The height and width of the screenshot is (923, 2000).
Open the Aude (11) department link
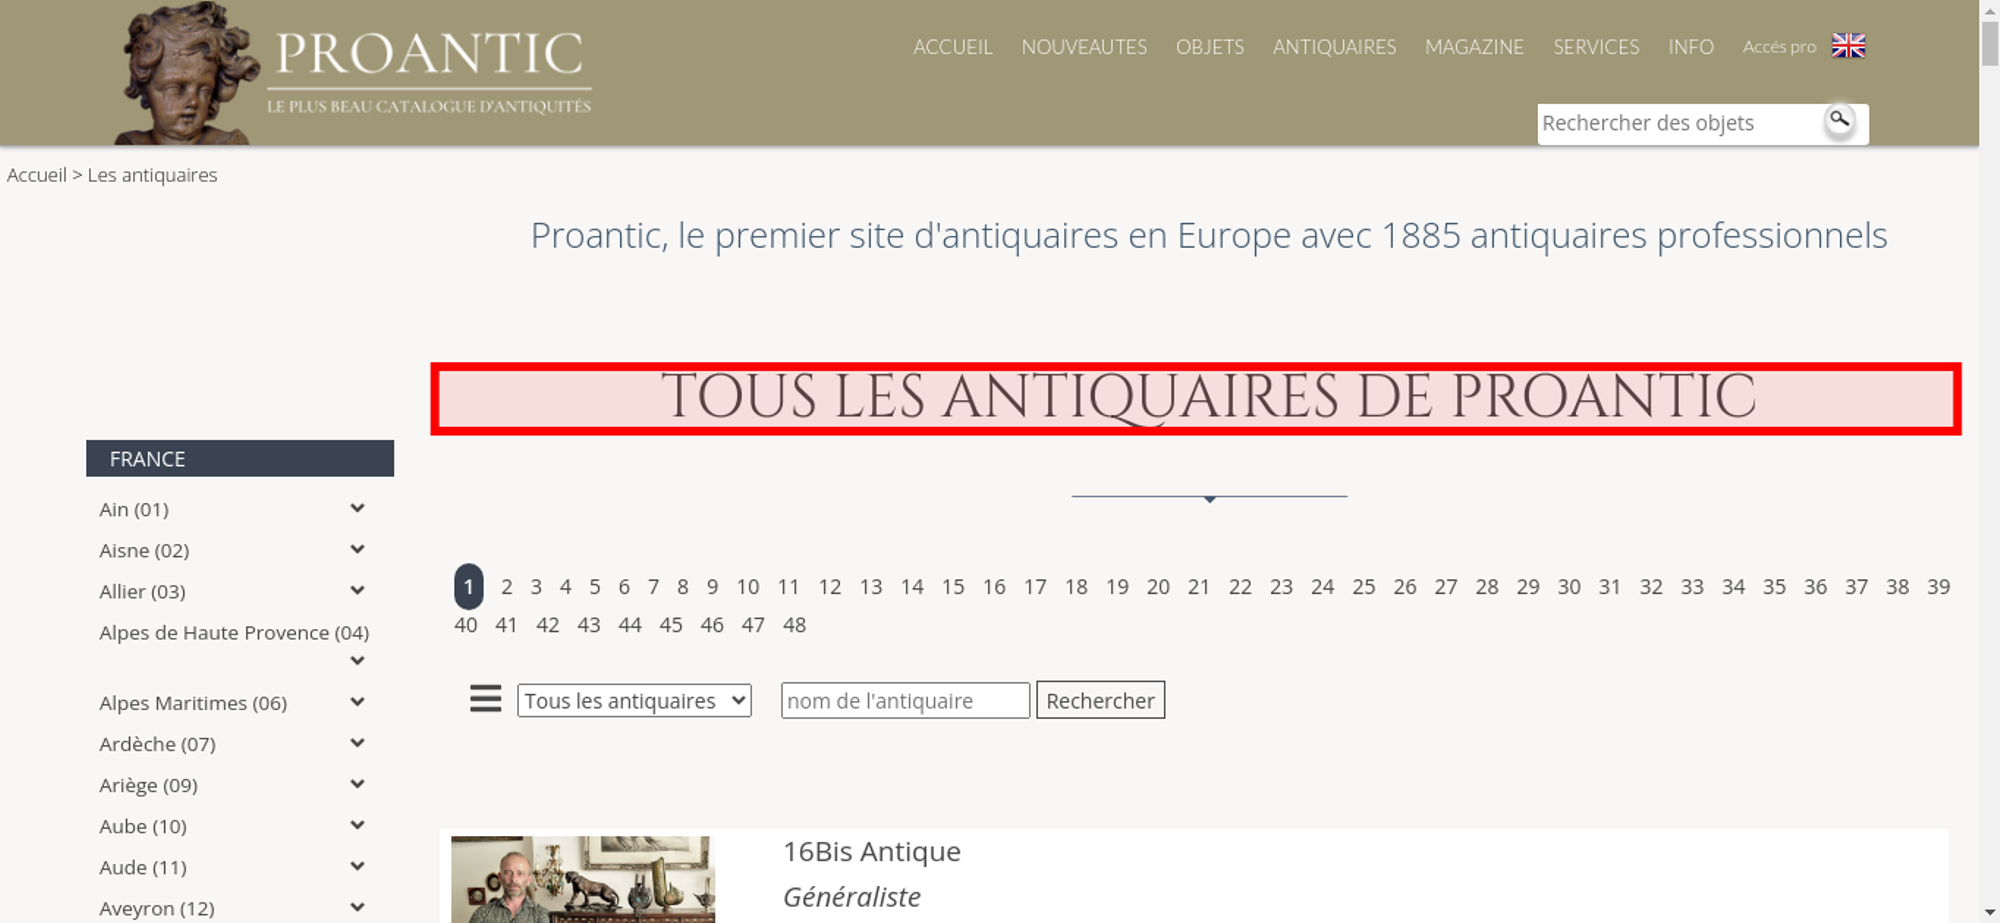point(143,867)
